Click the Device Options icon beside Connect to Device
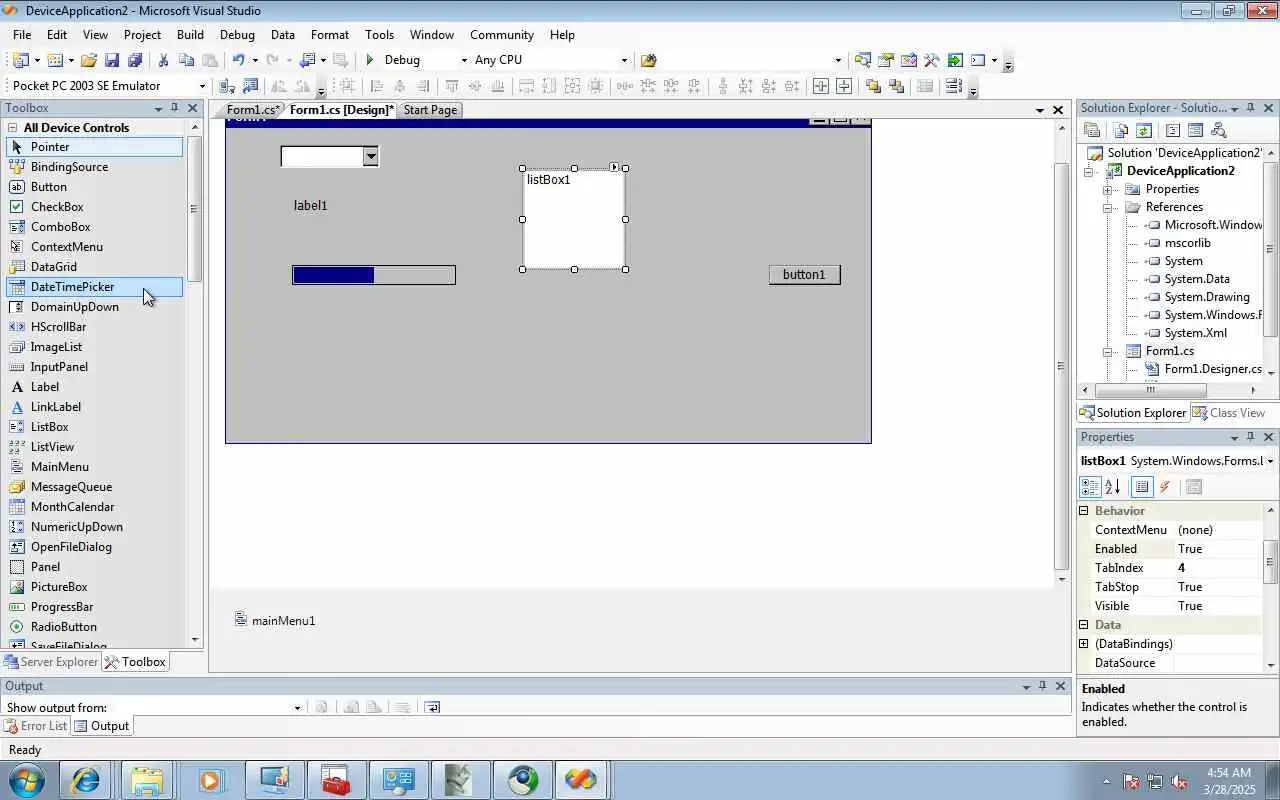 [x=250, y=86]
